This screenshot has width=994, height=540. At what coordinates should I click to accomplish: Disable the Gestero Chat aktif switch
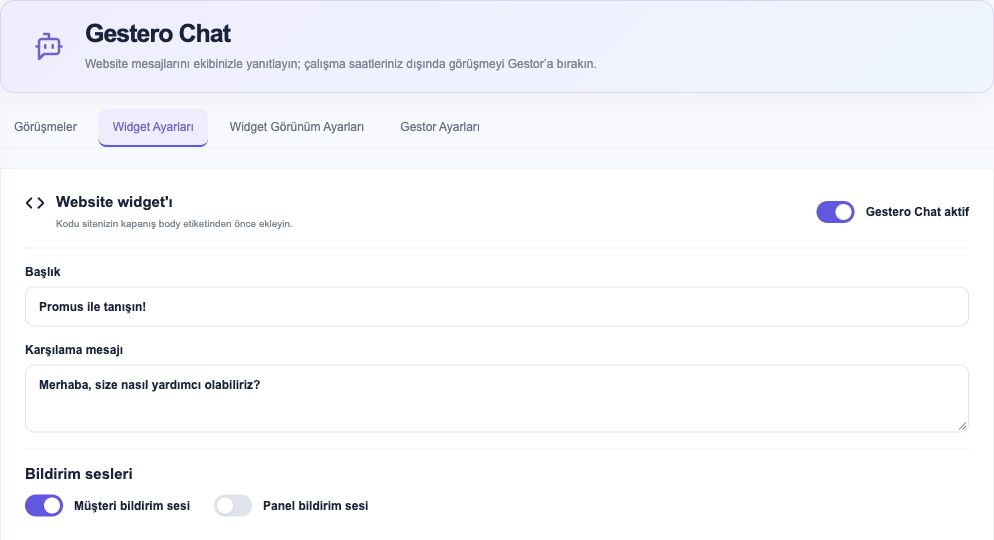[x=835, y=212]
